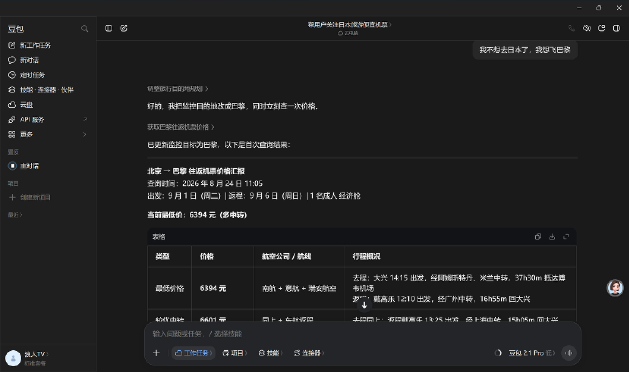Toggle the 工作任务 mode chip
Screen dimensions: 630x373
click(x=193, y=353)
